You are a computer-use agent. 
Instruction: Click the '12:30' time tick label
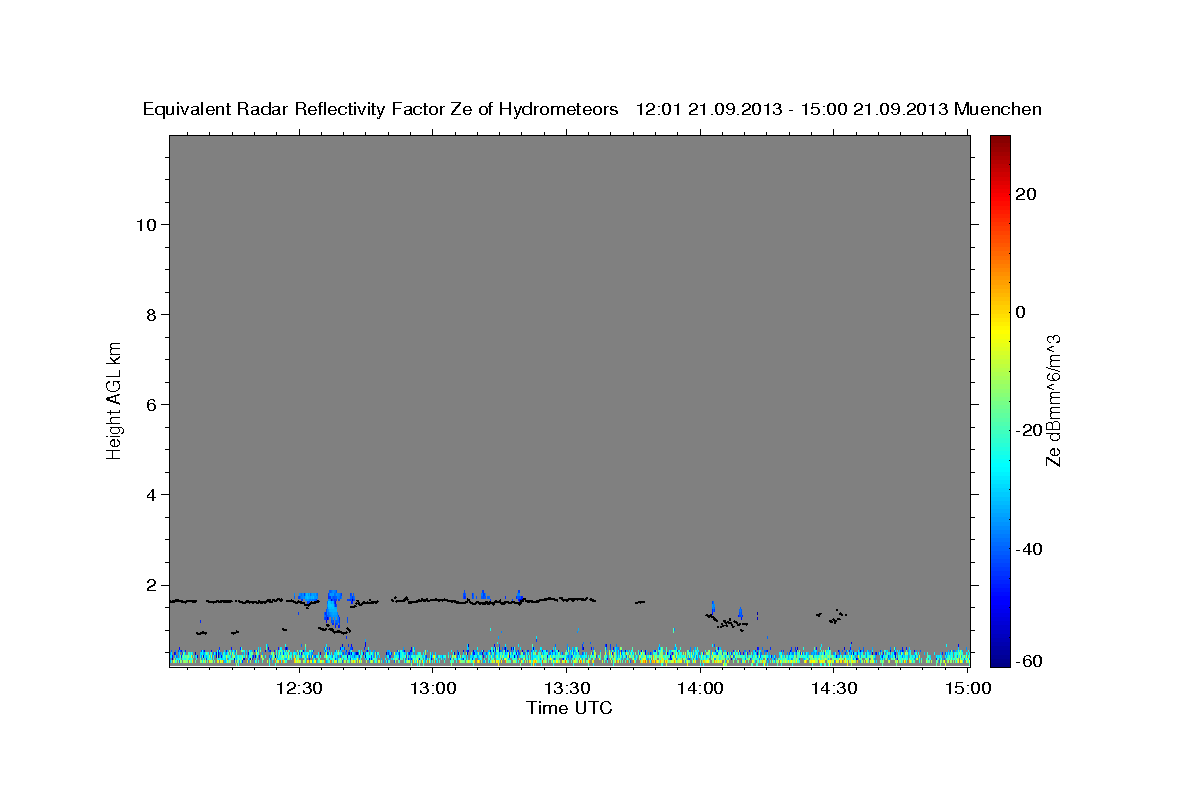[299, 688]
